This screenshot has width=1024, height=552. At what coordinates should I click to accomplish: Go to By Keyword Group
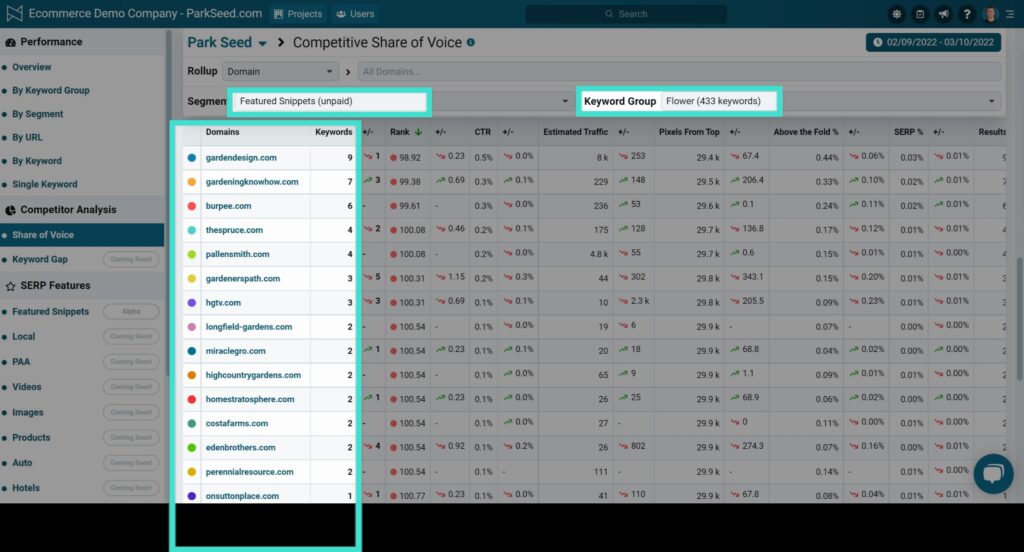[51, 91]
